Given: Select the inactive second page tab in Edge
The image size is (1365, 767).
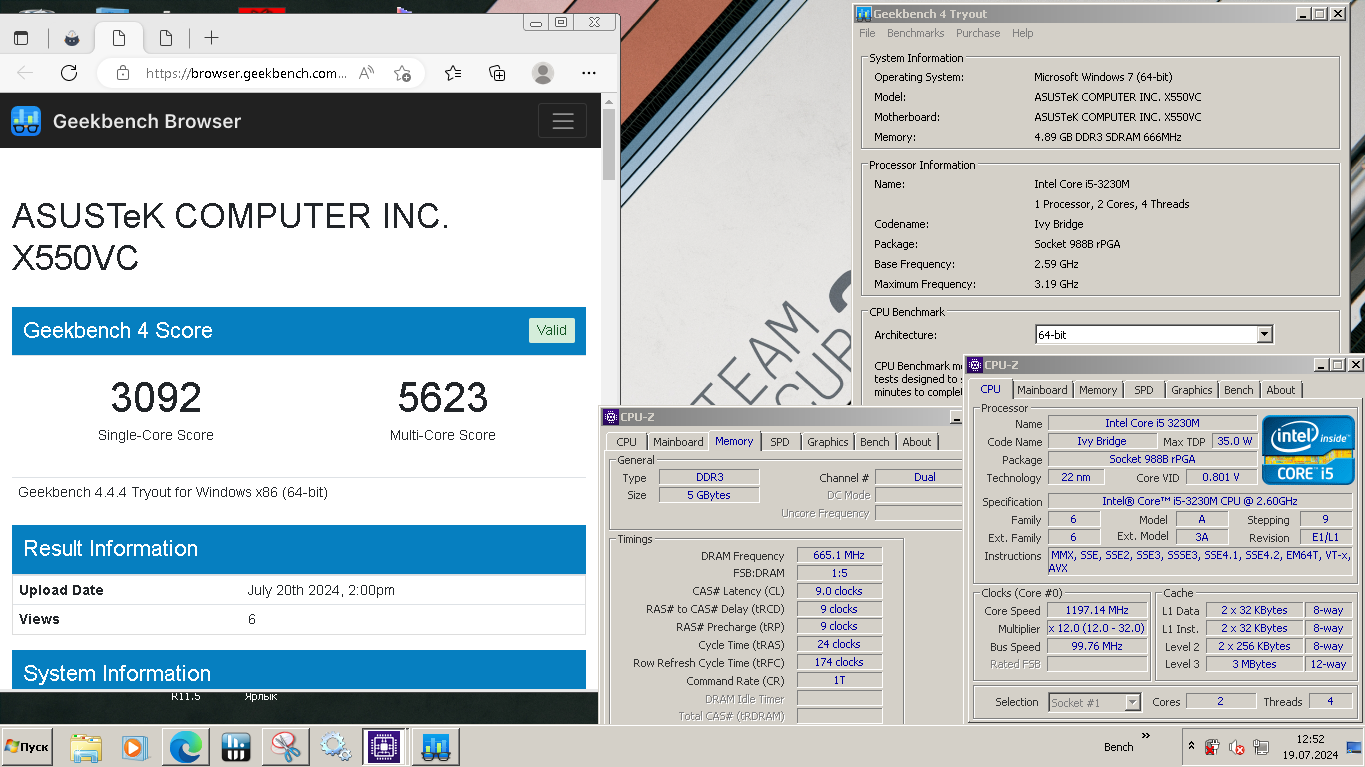Looking at the screenshot, I should (x=166, y=38).
